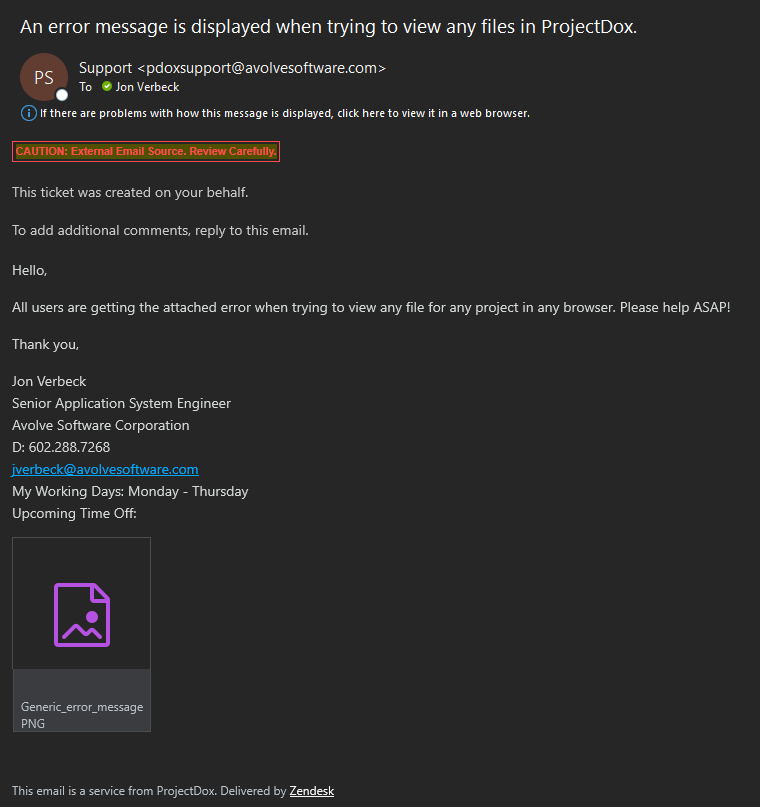Click the notice to view message in browser
The height and width of the screenshot is (807, 760).
(285, 113)
